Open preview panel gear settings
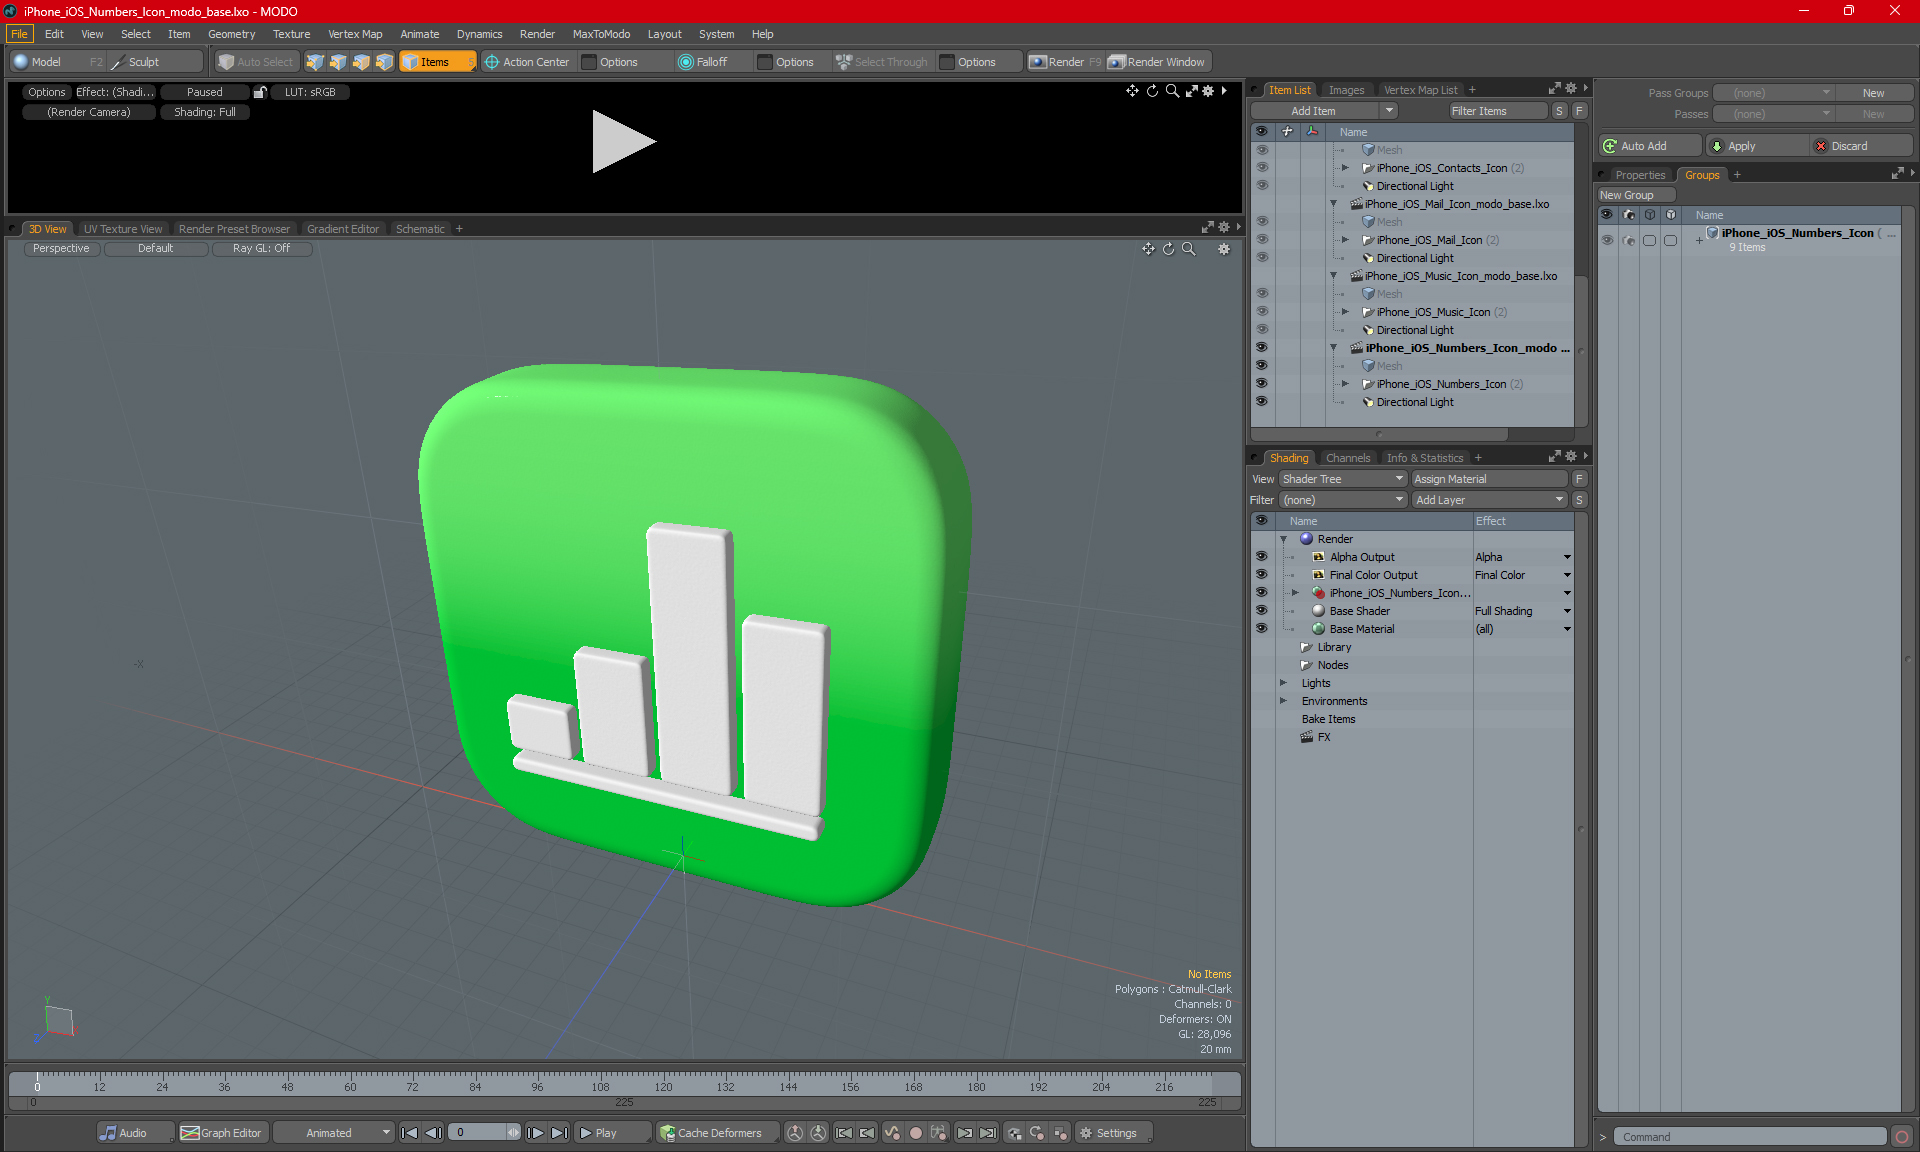 pyautogui.click(x=1208, y=91)
